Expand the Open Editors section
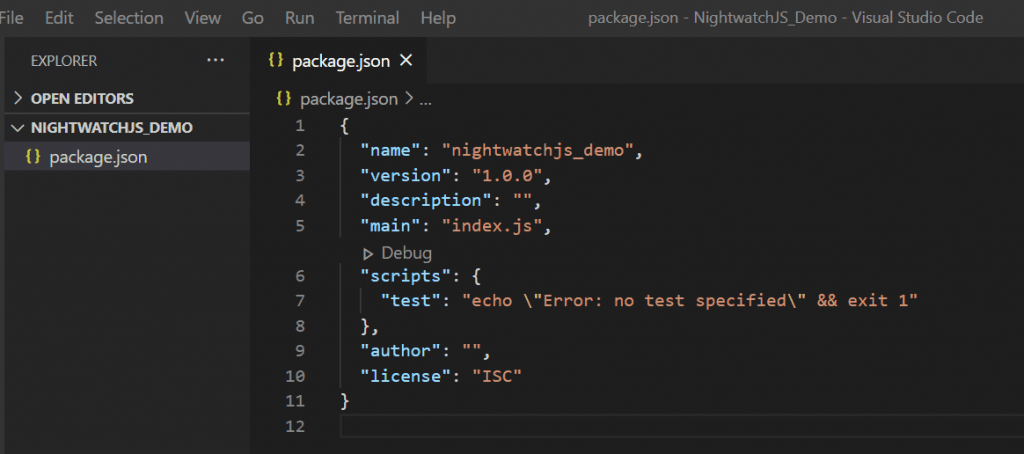 (x=82, y=99)
